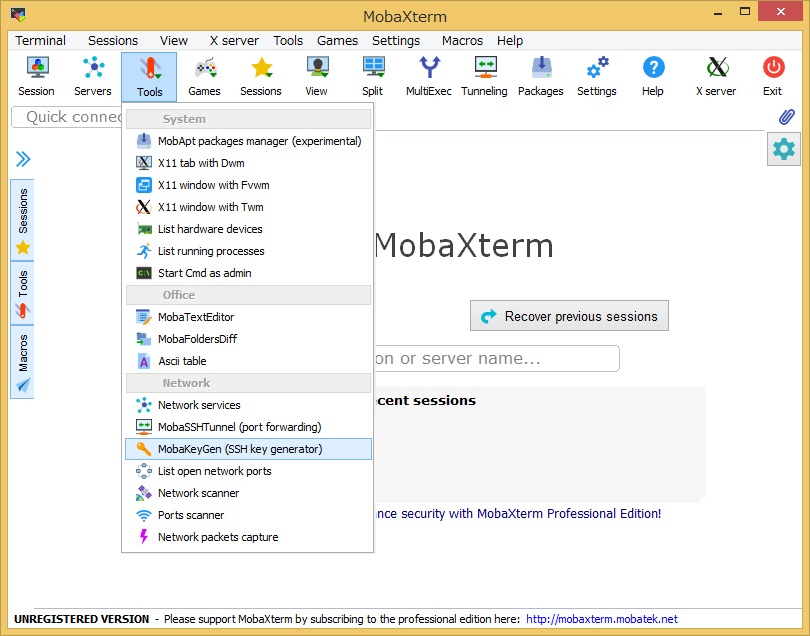The width and height of the screenshot is (810, 636).
Task: Click the red Exit power icon
Action: [773, 76]
